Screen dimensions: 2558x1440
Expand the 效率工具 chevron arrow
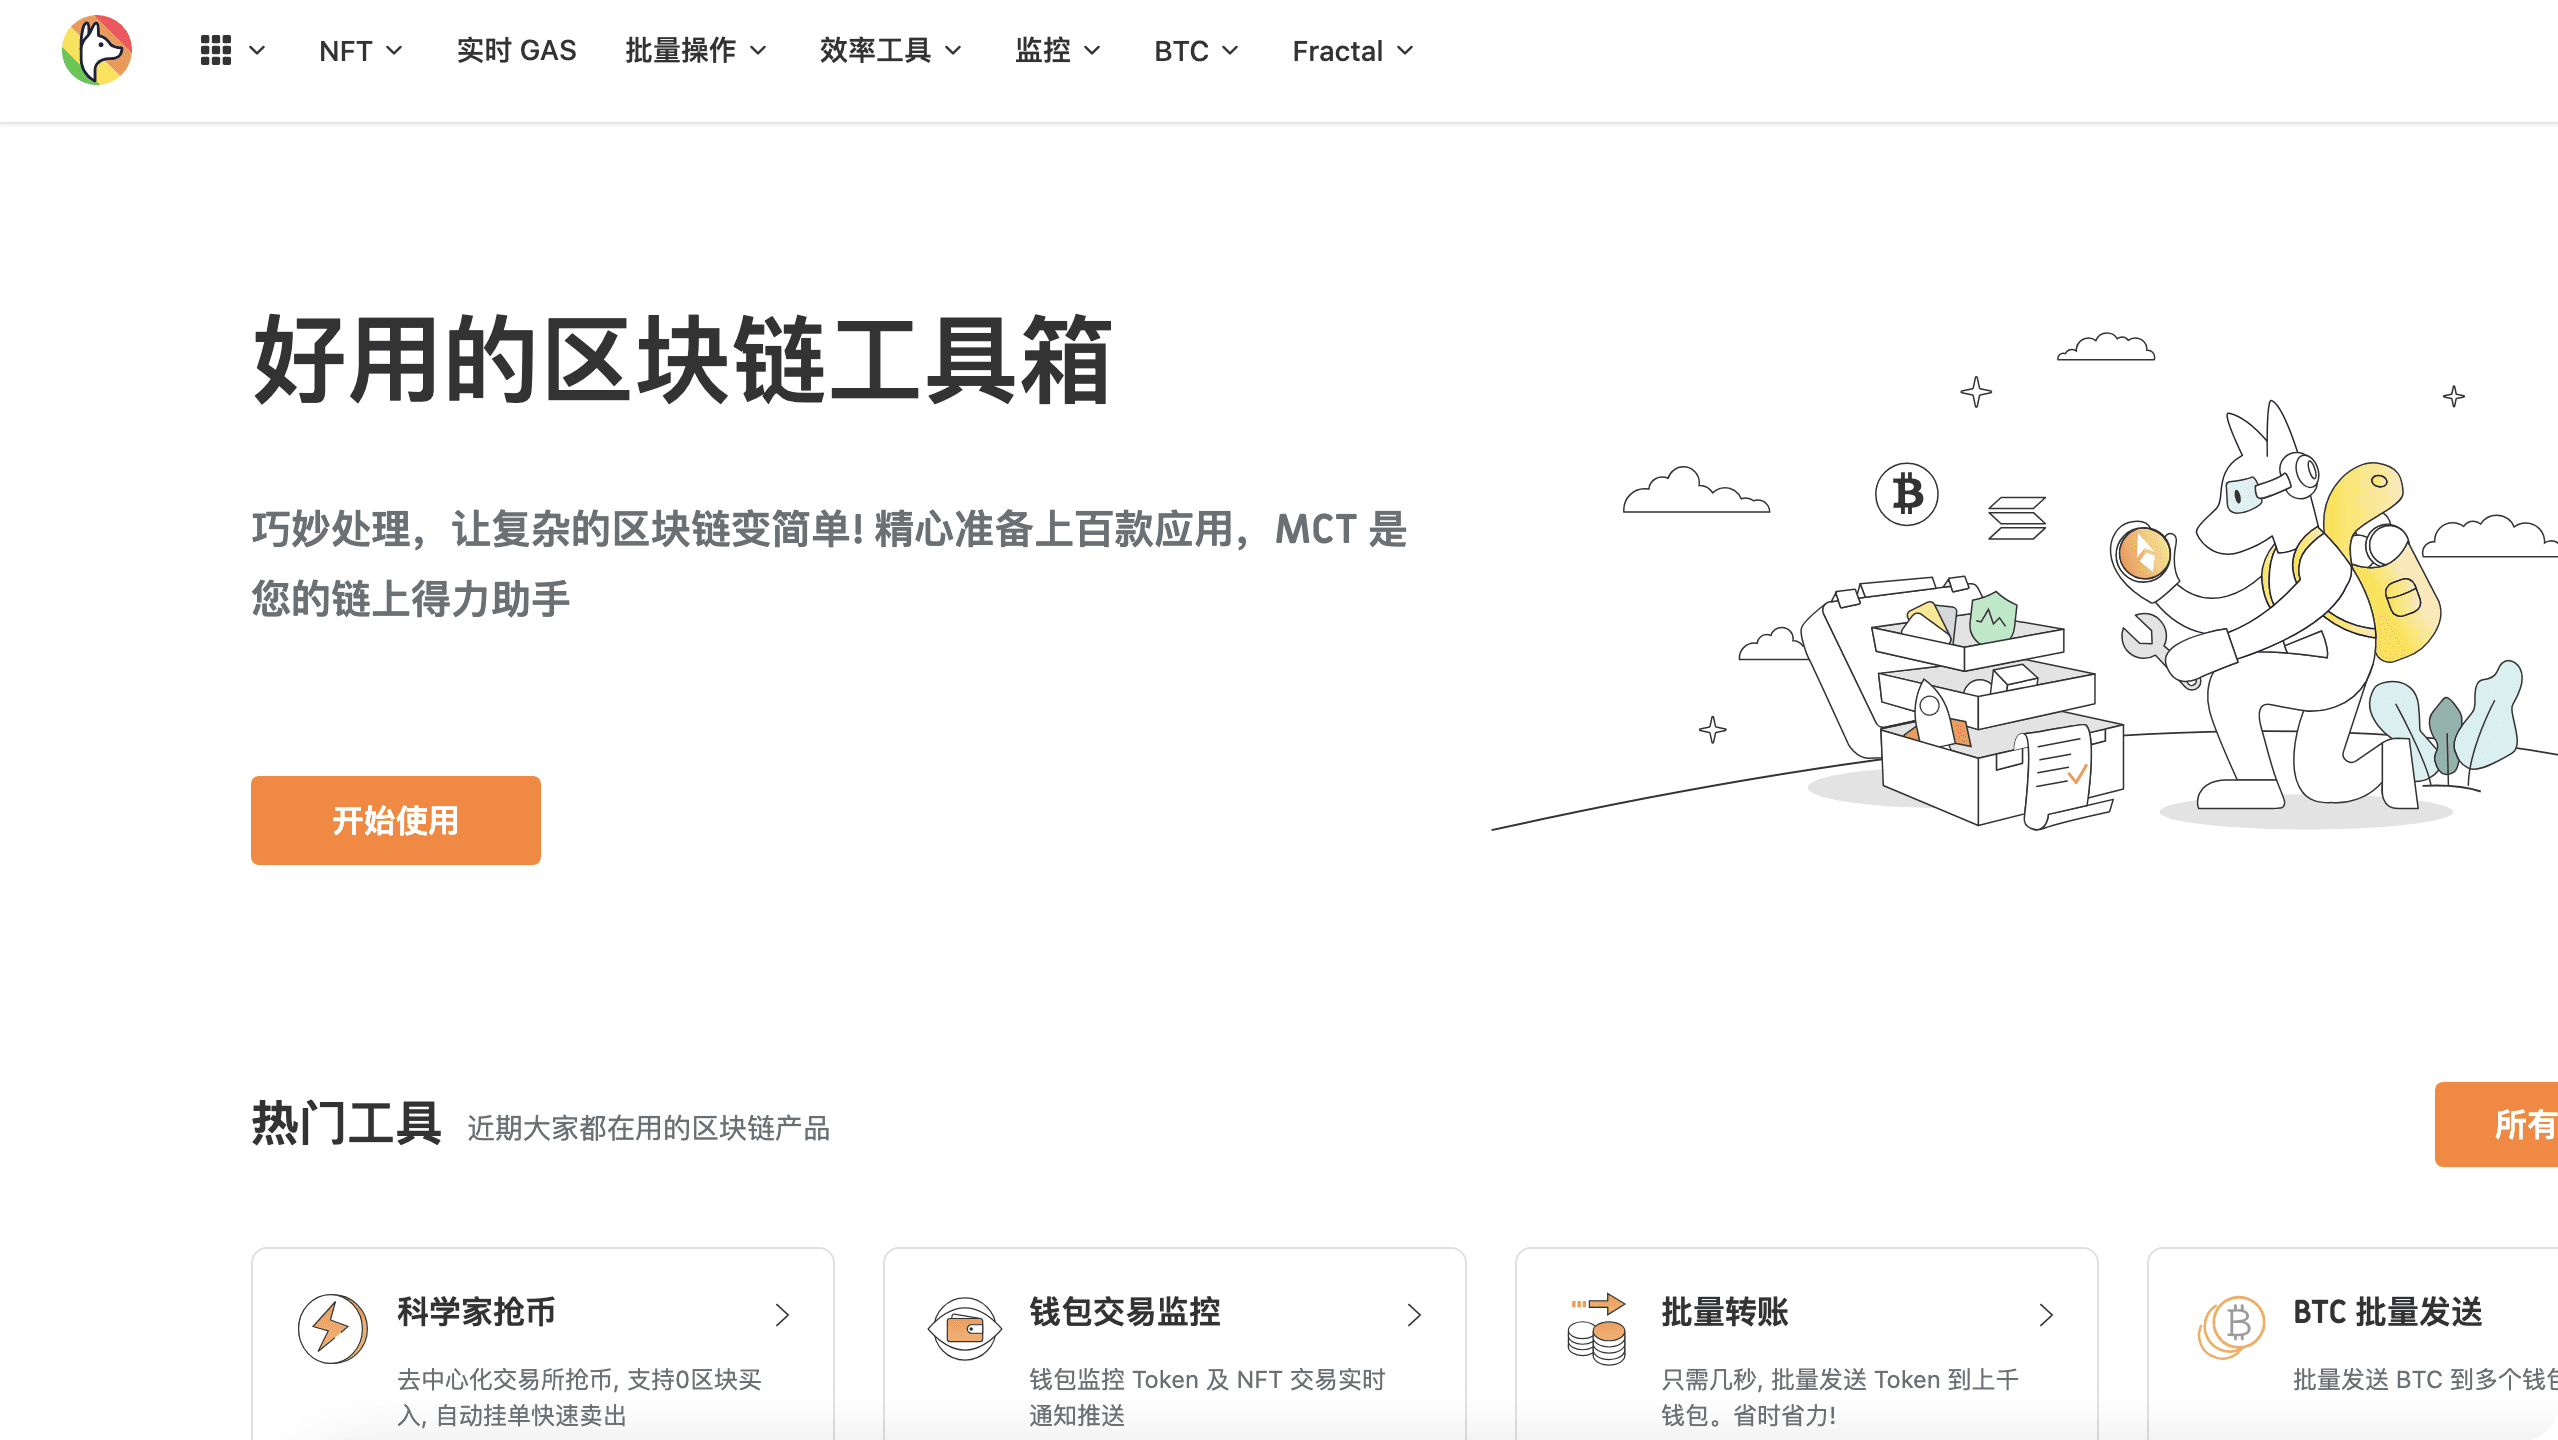(x=953, y=51)
